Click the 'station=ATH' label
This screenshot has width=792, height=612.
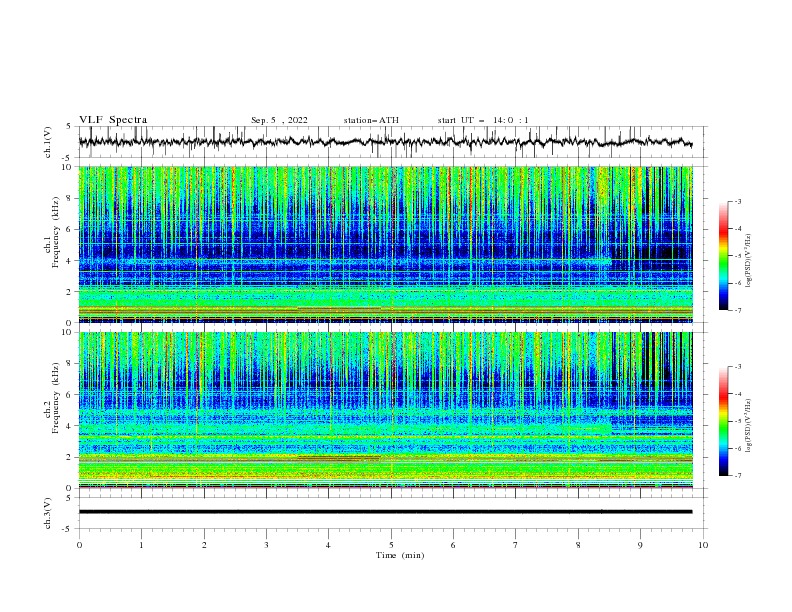pyautogui.click(x=371, y=120)
